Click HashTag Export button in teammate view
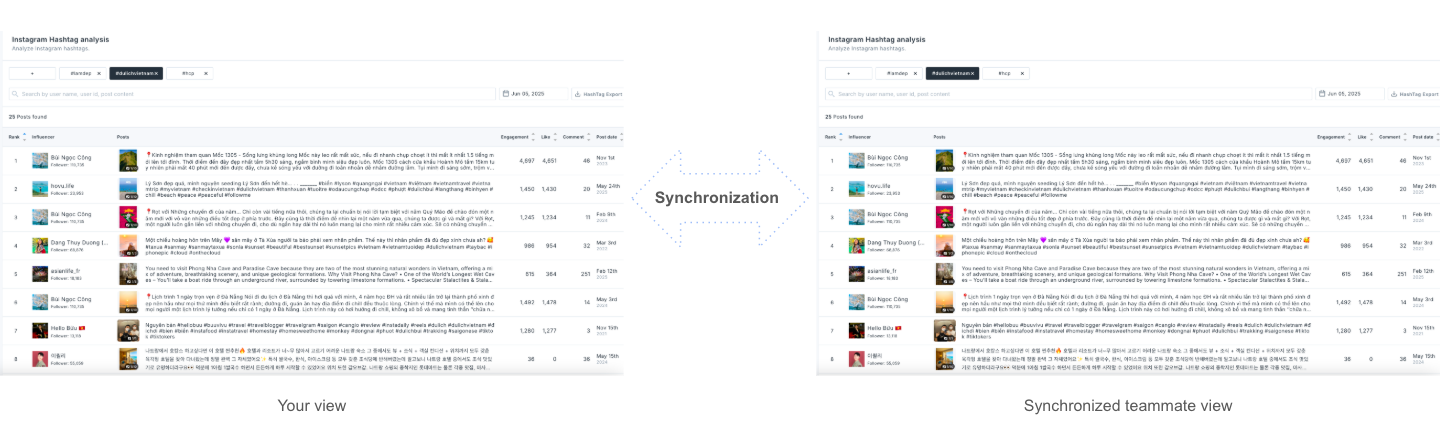 (1415, 94)
